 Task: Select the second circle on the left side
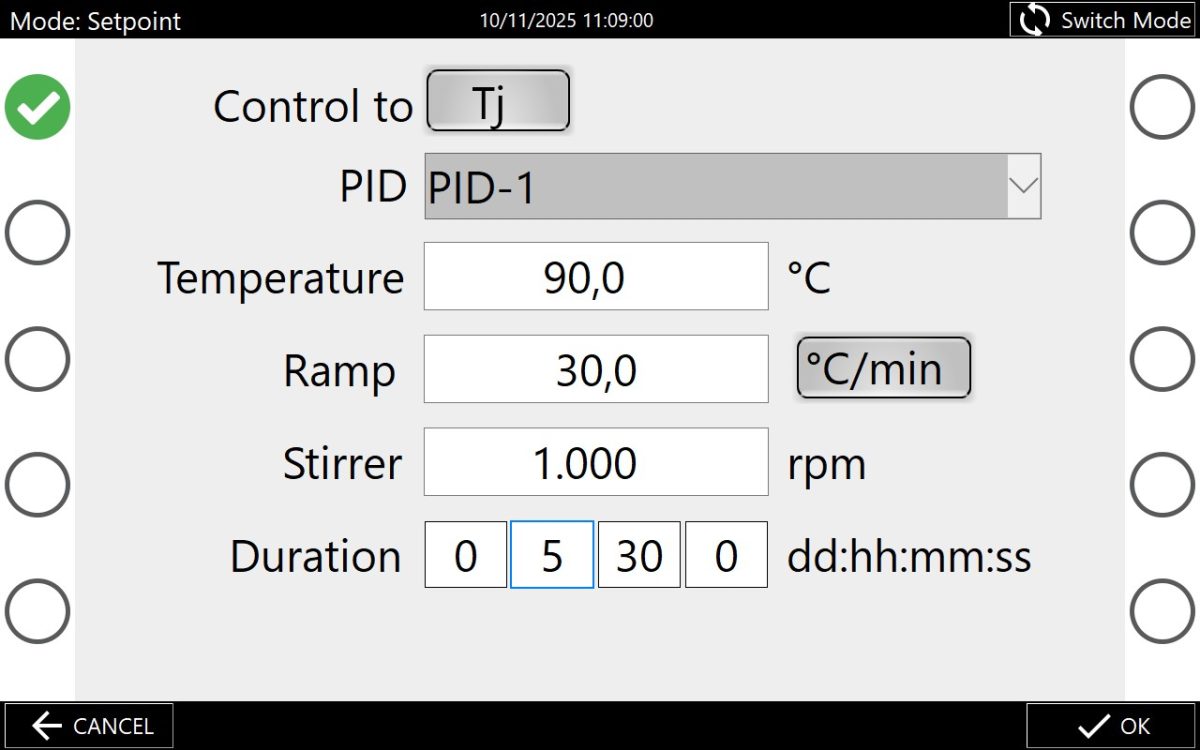(x=37, y=232)
